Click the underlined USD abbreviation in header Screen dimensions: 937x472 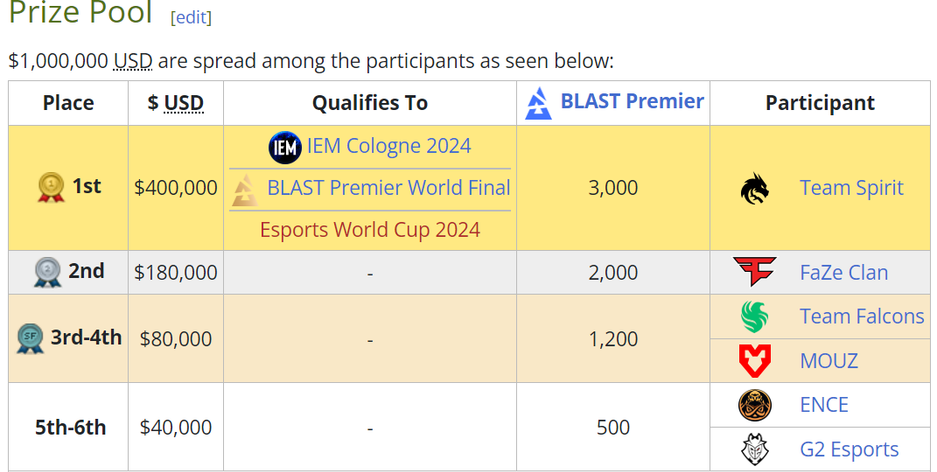184,103
